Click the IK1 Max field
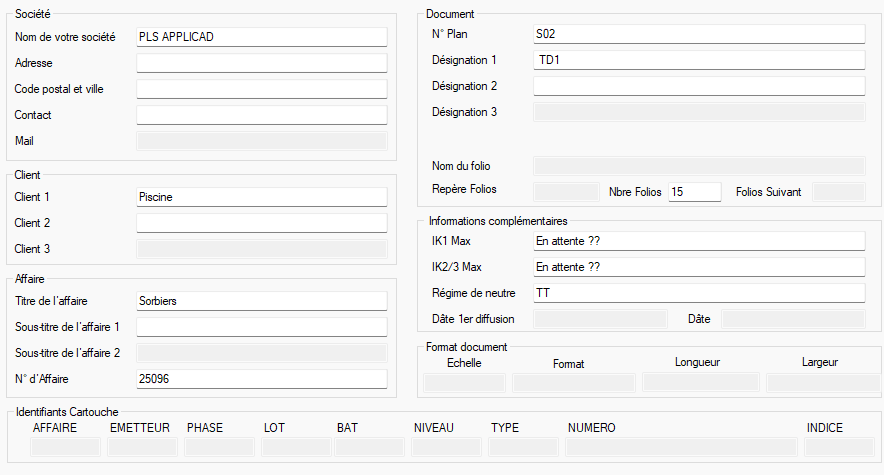The image size is (884, 475). tap(699, 241)
